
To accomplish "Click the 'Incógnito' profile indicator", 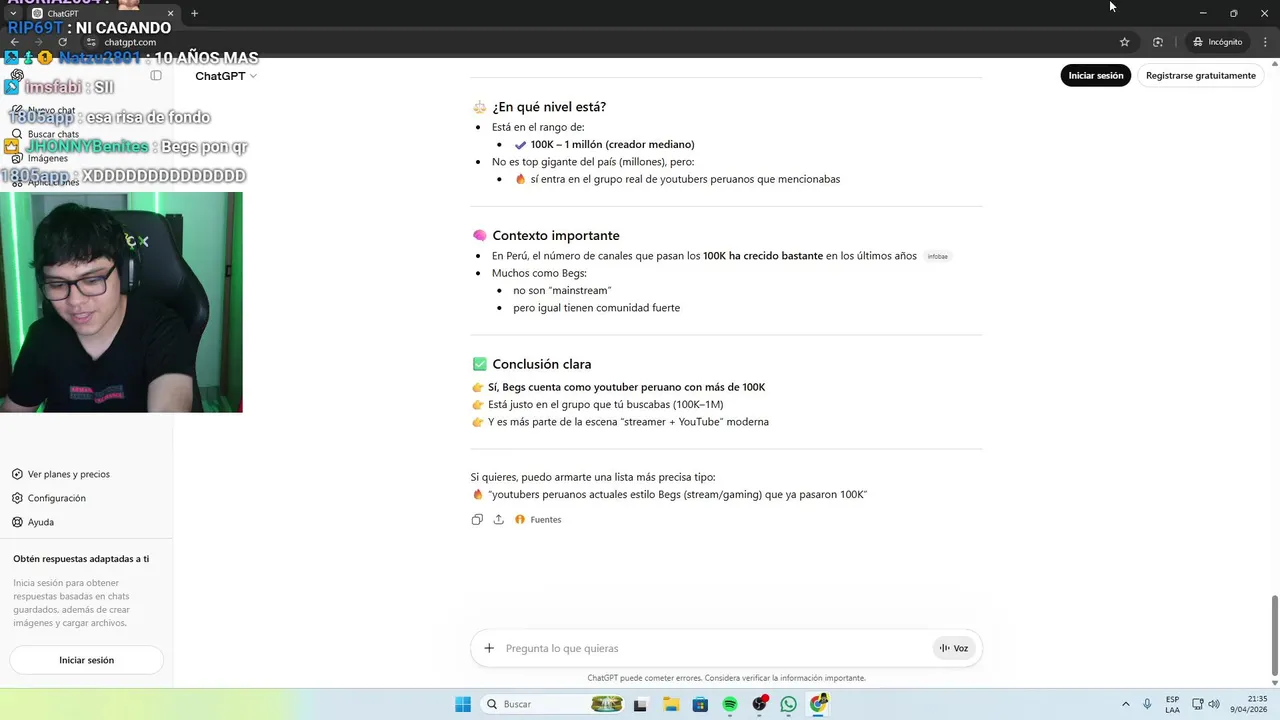I will point(1218,42).
